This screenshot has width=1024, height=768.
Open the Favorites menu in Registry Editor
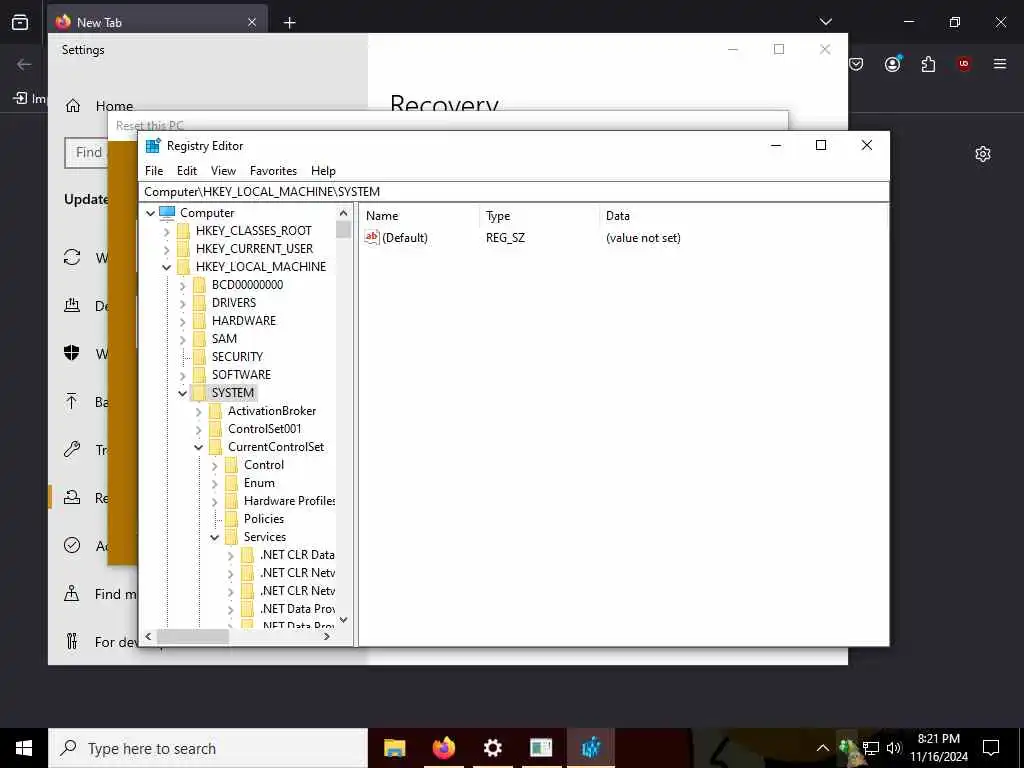click(273, 170)
